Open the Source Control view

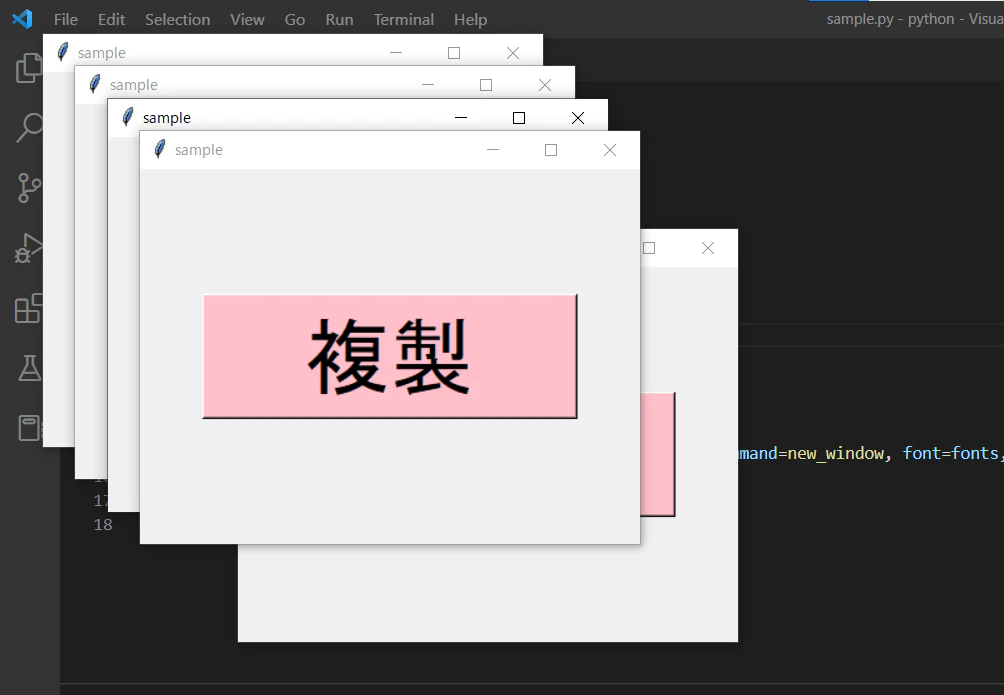29,188
